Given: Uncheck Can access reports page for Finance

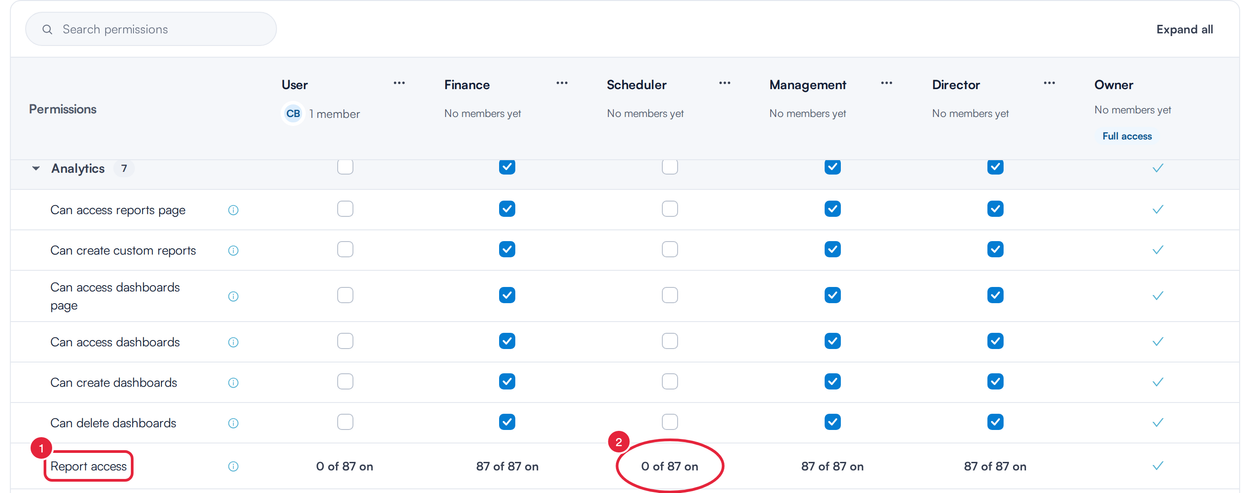Looking at the screenshot, I should pos(507,209).
